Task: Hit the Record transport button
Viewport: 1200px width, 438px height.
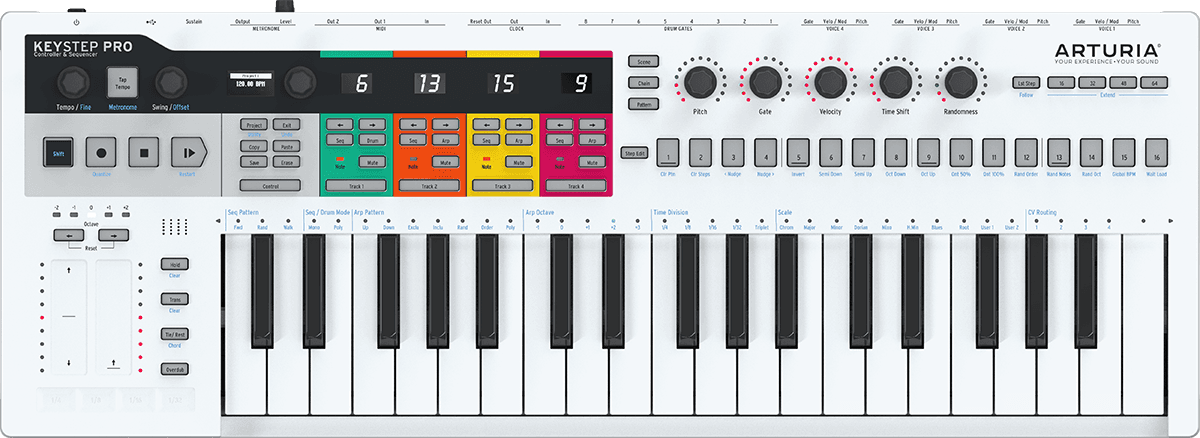Action: 102,153
